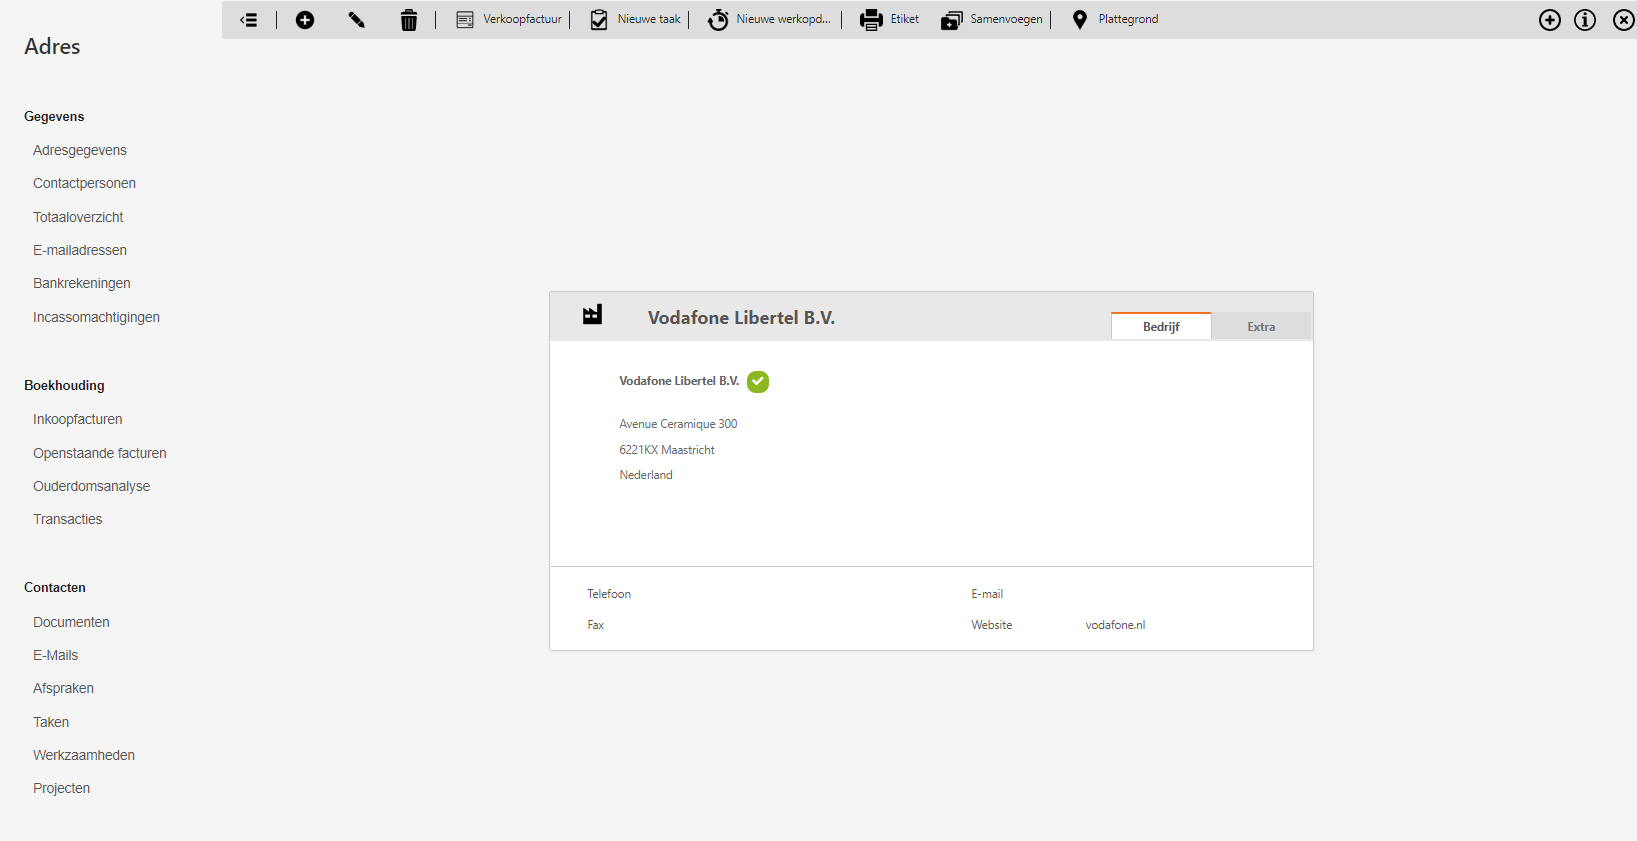Click the Plattegrond map pin icon
Image resolution: width=1637 pixels, height=841 pixels.
coord(1080,20)
